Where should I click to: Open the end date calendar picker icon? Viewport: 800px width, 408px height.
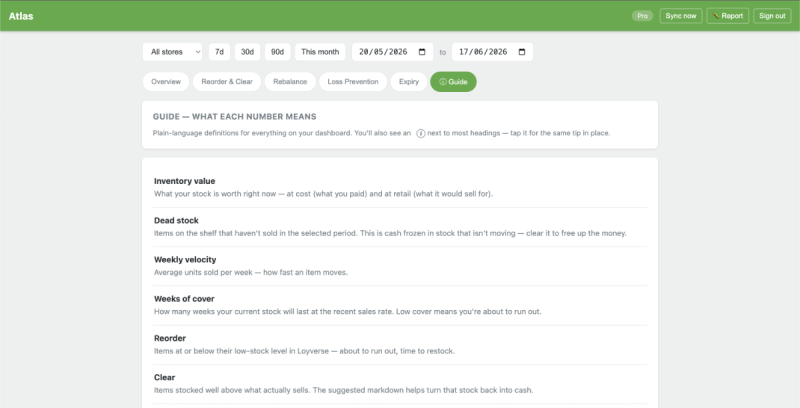522,52
